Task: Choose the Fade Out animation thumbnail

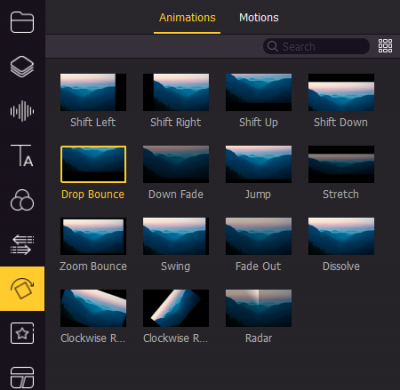Action: (x=258, y=236)
